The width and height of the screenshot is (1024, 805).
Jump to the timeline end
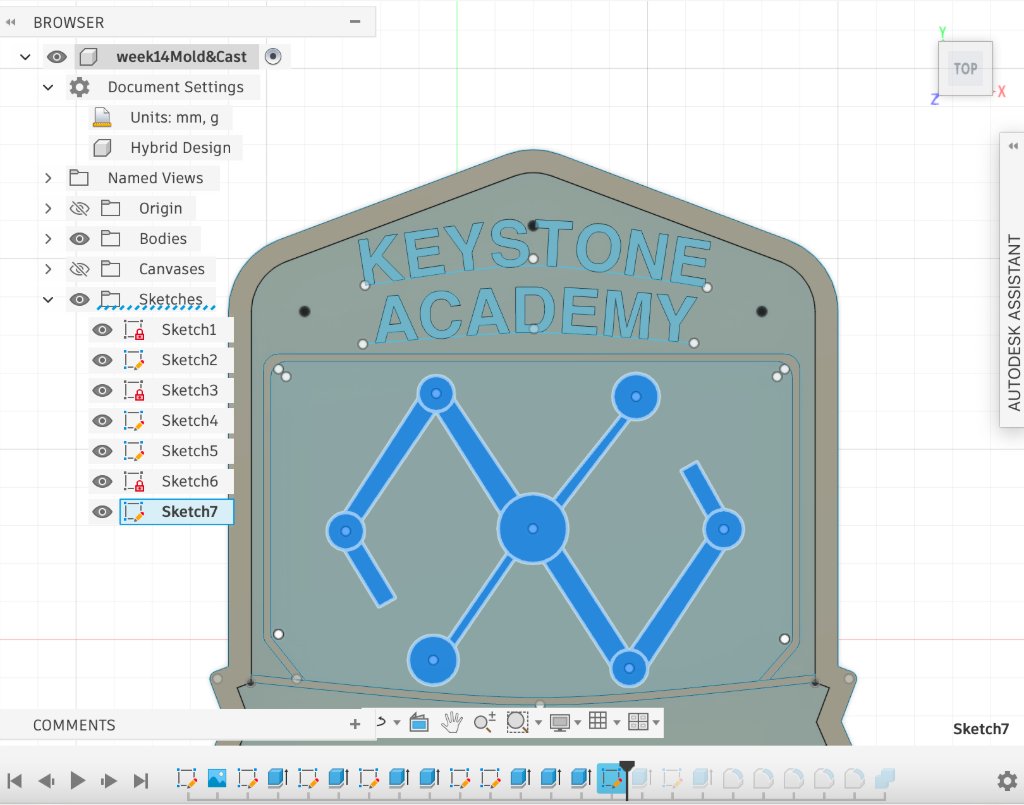point(140,780)
